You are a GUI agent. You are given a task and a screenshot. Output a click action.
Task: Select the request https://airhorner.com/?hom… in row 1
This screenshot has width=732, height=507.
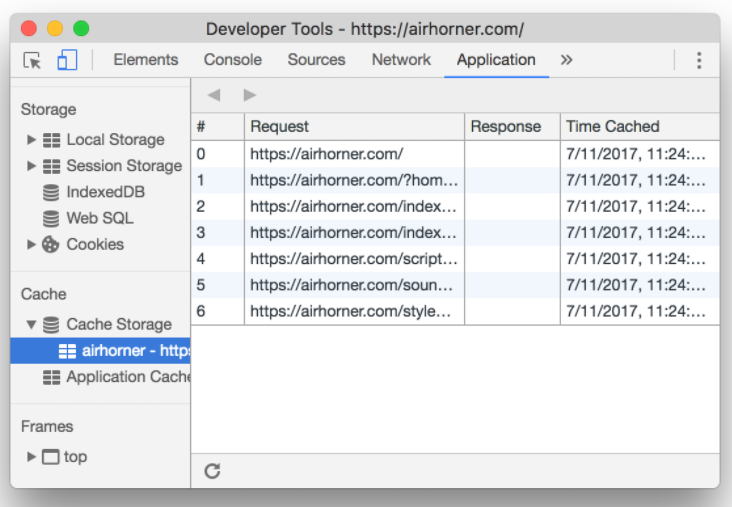click(x=354, y=180)
